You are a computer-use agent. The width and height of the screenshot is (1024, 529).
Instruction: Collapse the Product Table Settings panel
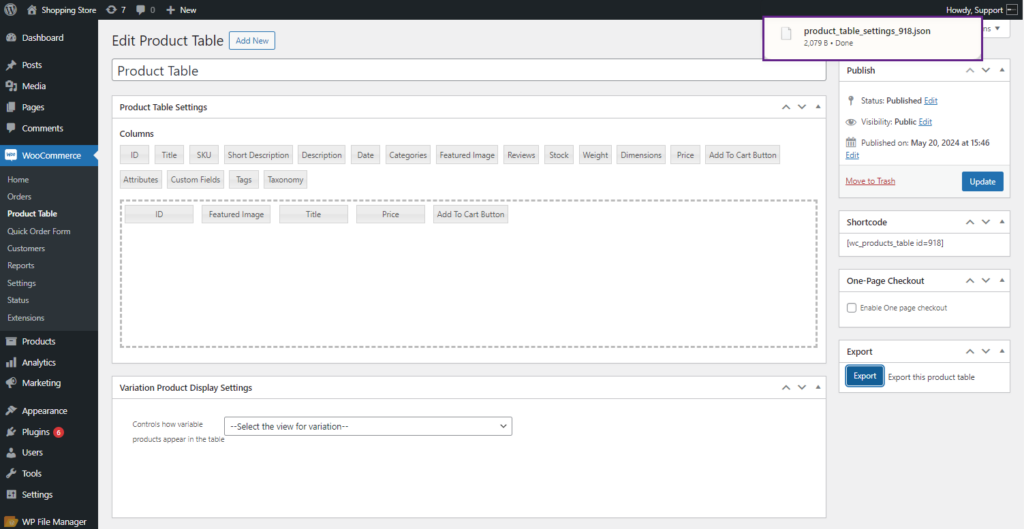tap(818, 107)
